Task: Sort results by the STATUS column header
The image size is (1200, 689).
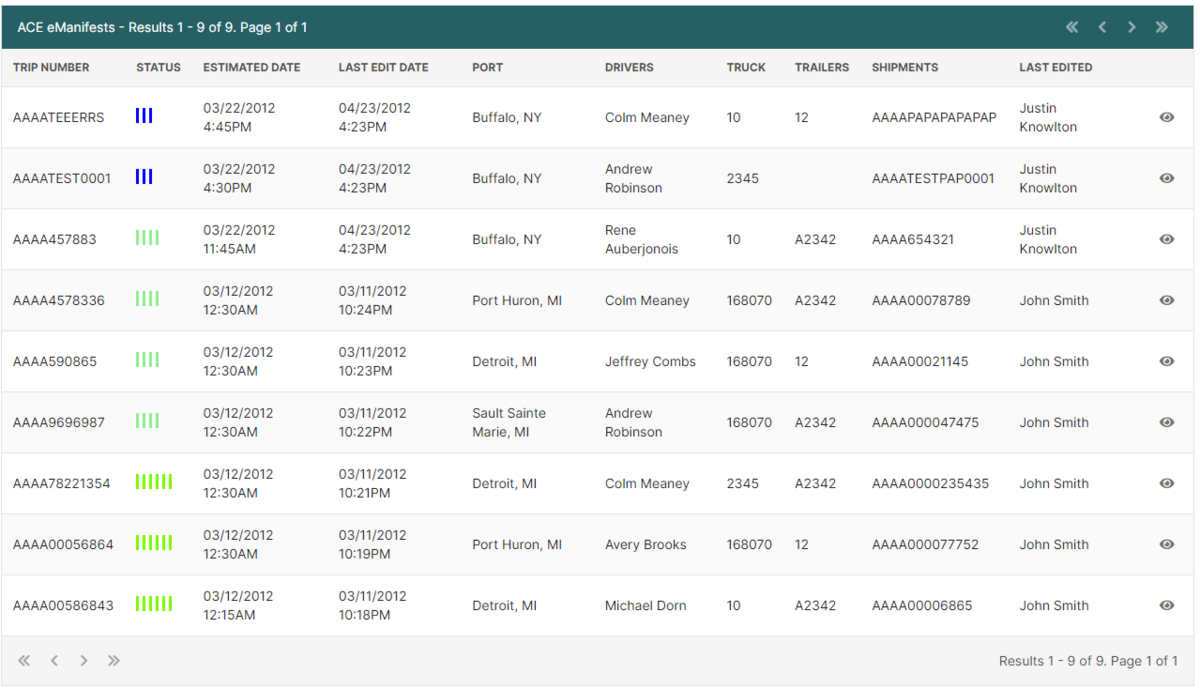Action: 158,67
